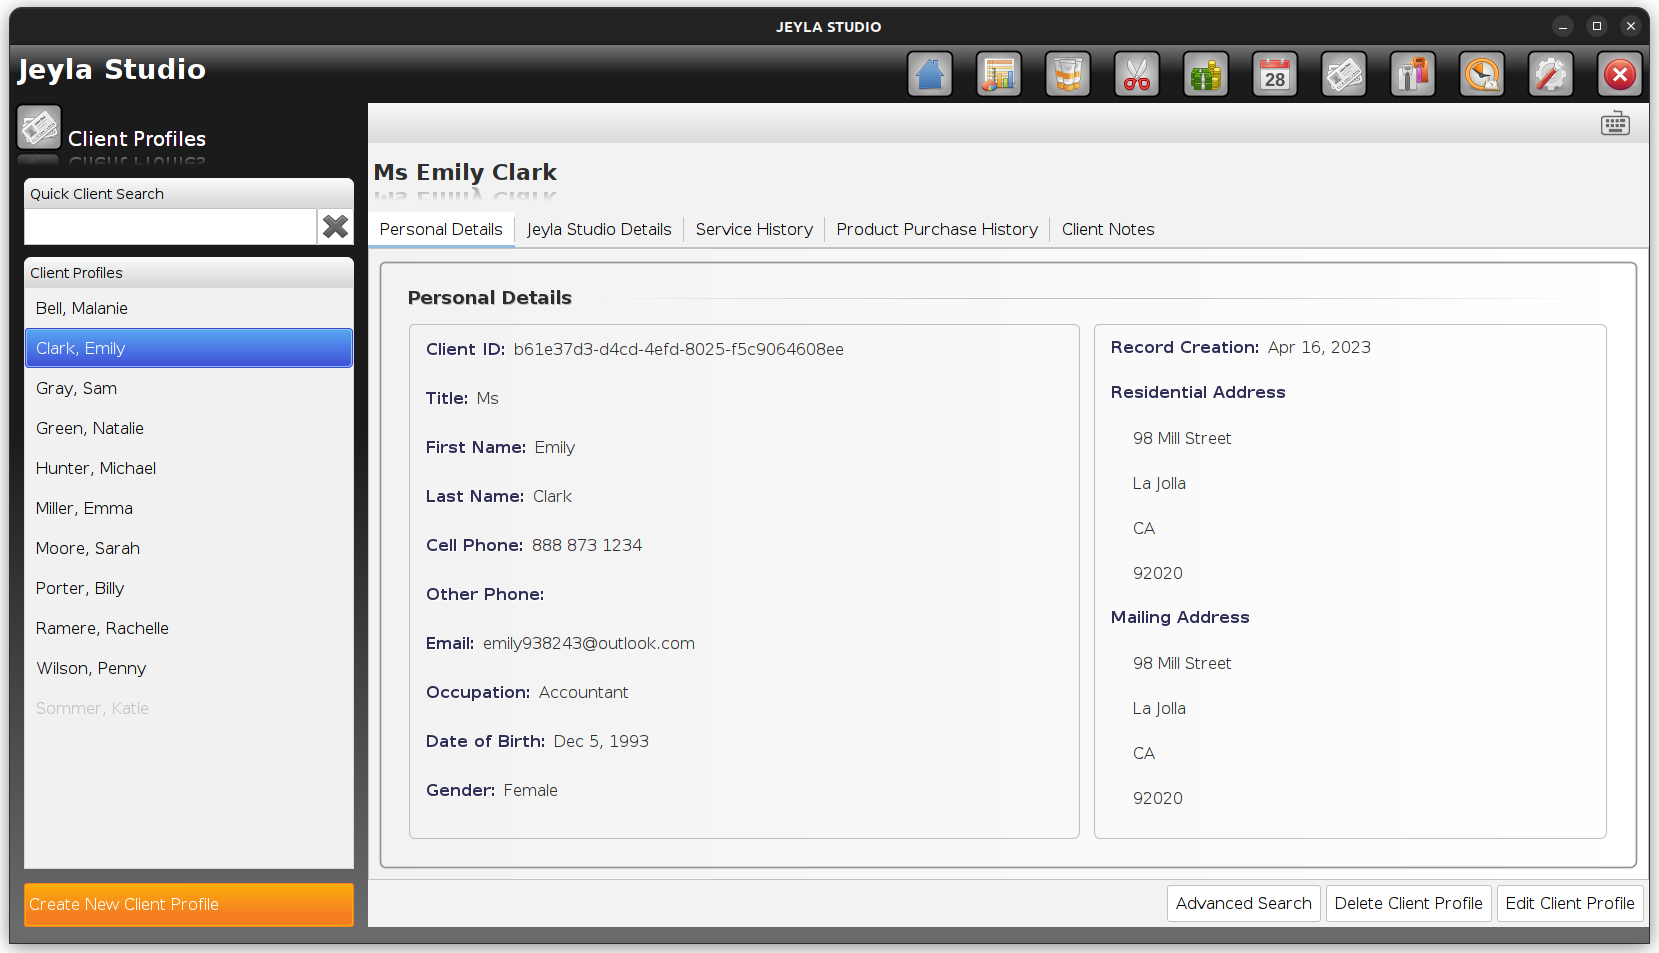Open Client Notes tab
1659x953 pixels.
tap(1108, 229)
